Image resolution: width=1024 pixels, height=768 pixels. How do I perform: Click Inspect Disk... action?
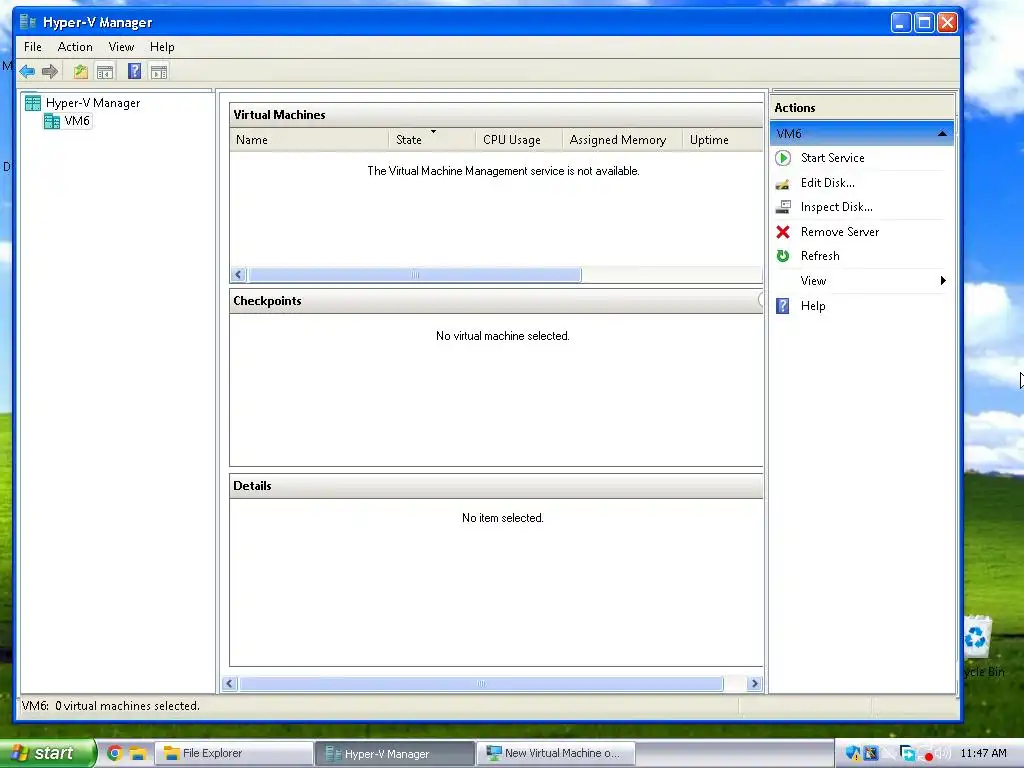(837, 207)
